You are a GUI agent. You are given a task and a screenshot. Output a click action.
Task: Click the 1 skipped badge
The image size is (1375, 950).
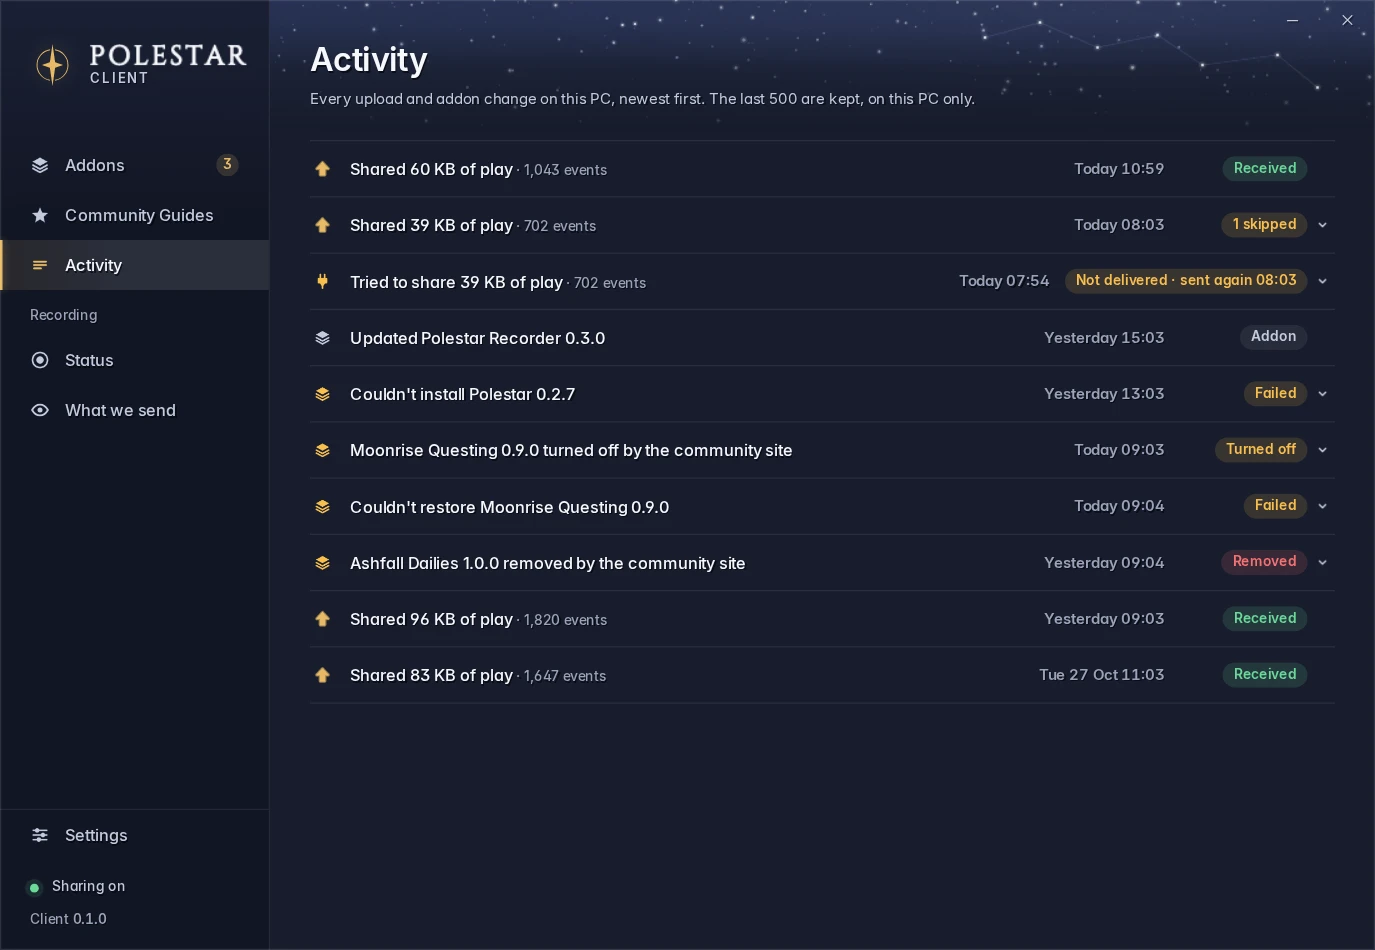1264,224
